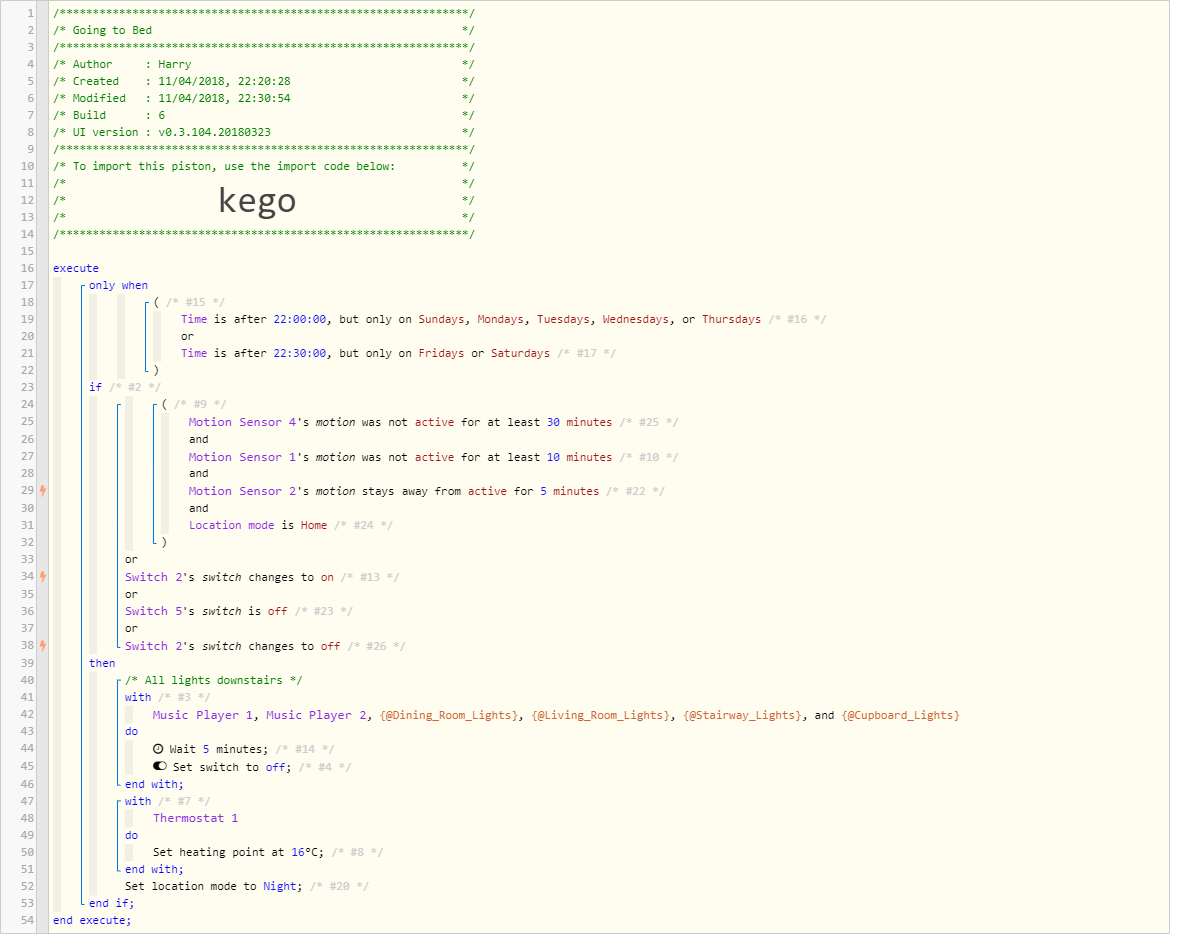Select the 'execute' keyword on line 16
This screenshot has height=942, width=1178.
(x=76, y=270)
